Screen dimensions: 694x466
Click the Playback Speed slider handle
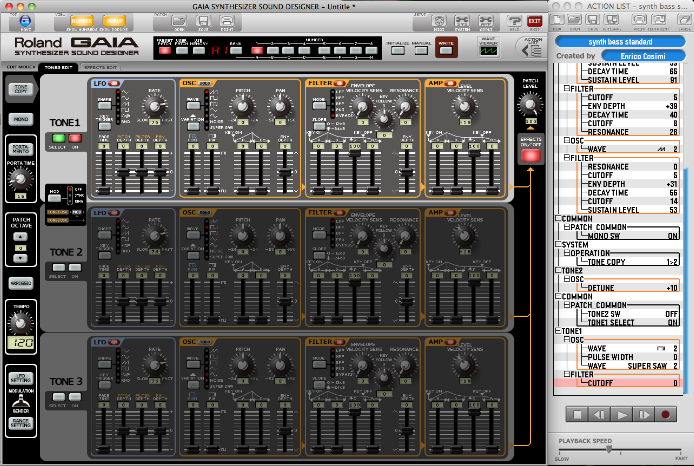coord(609,449)
